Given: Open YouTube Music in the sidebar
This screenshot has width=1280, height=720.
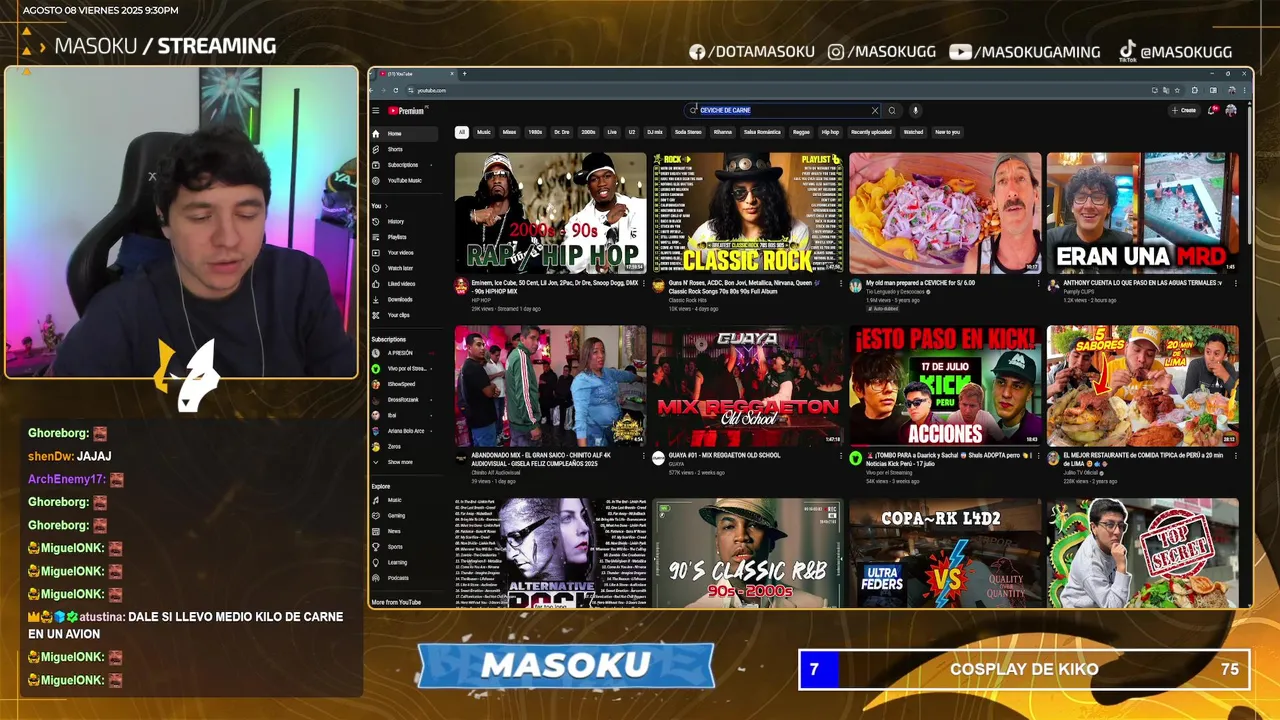Looking at the screenshot, I should [x=404, y=181].
